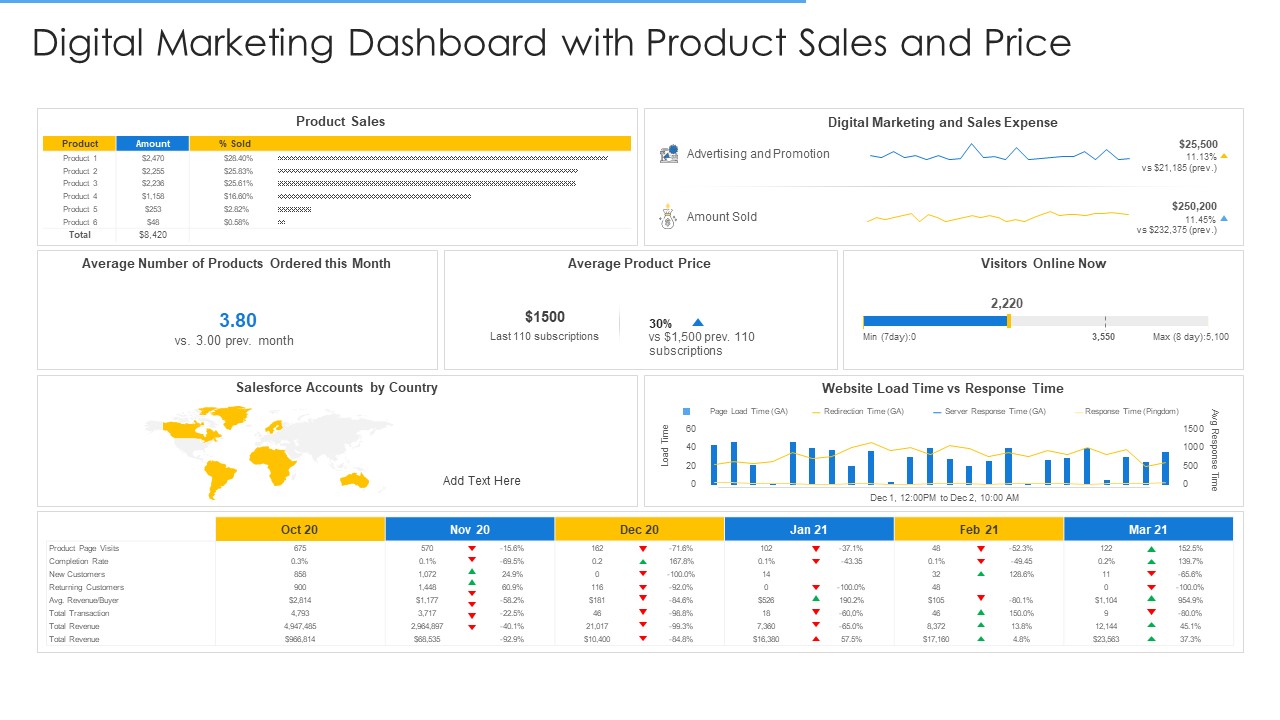Image resolution: width=1280 pixels, height=720 pixels.
Task: Click Mar 21 Avg. Revenue/Buyer up arrow
Action: click(x=1151, y=600)
